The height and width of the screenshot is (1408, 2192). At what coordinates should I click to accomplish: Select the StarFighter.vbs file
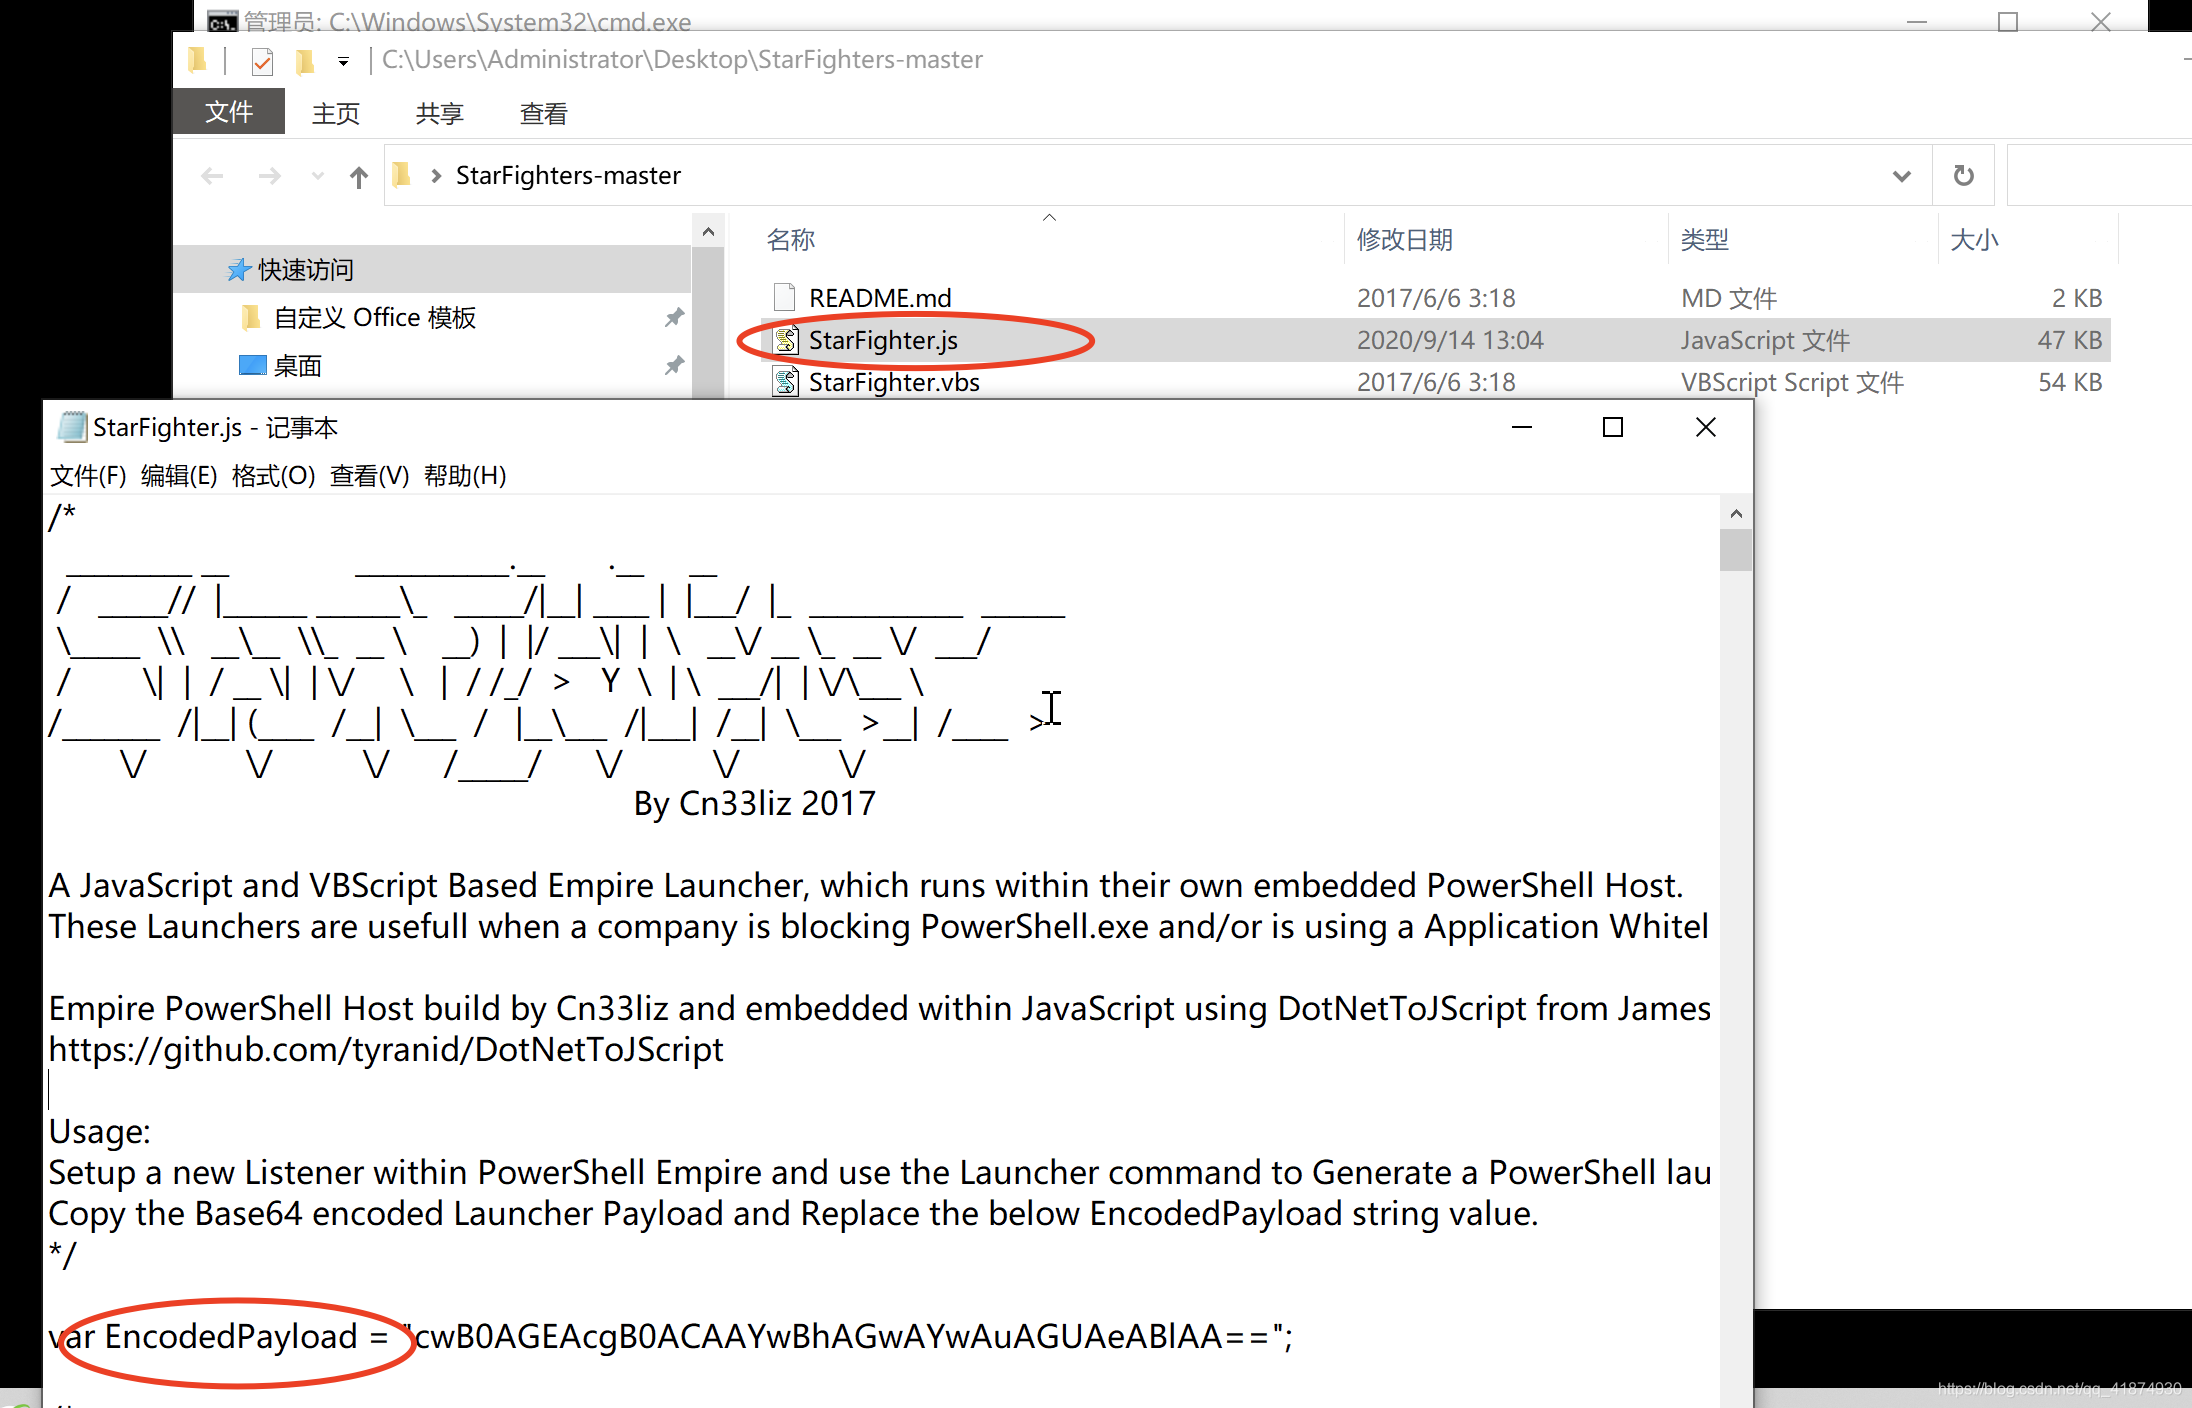click(894, 382)
